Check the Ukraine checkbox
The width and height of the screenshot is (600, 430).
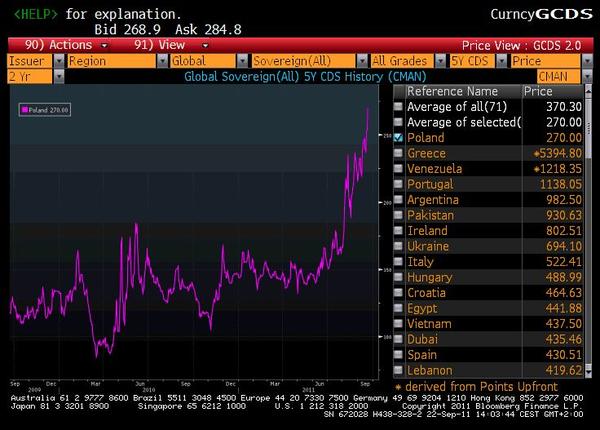point(398,246)
